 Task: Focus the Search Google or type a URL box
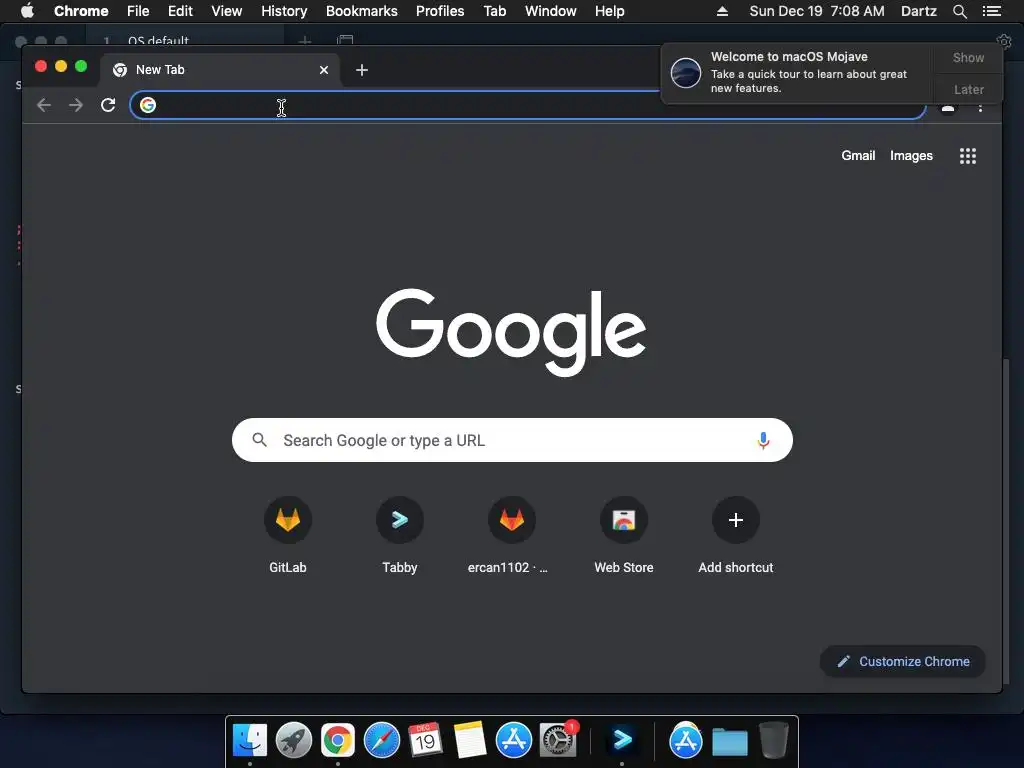[512, 440]
